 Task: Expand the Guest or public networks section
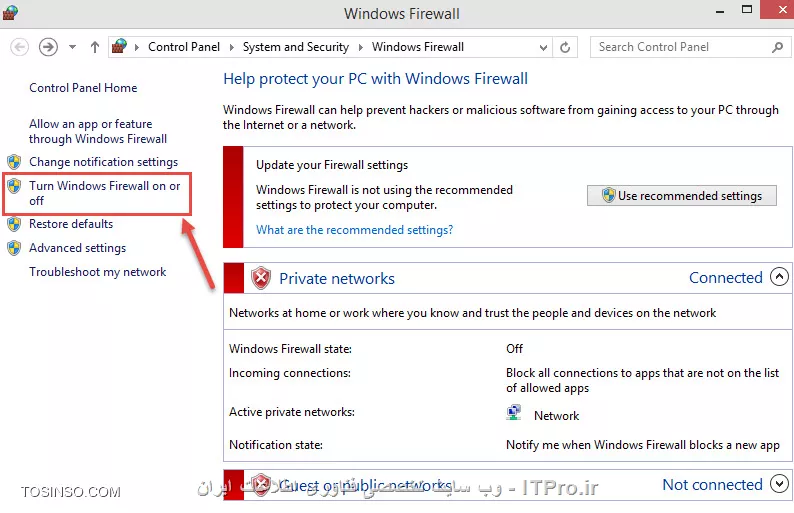coord(779,484)
